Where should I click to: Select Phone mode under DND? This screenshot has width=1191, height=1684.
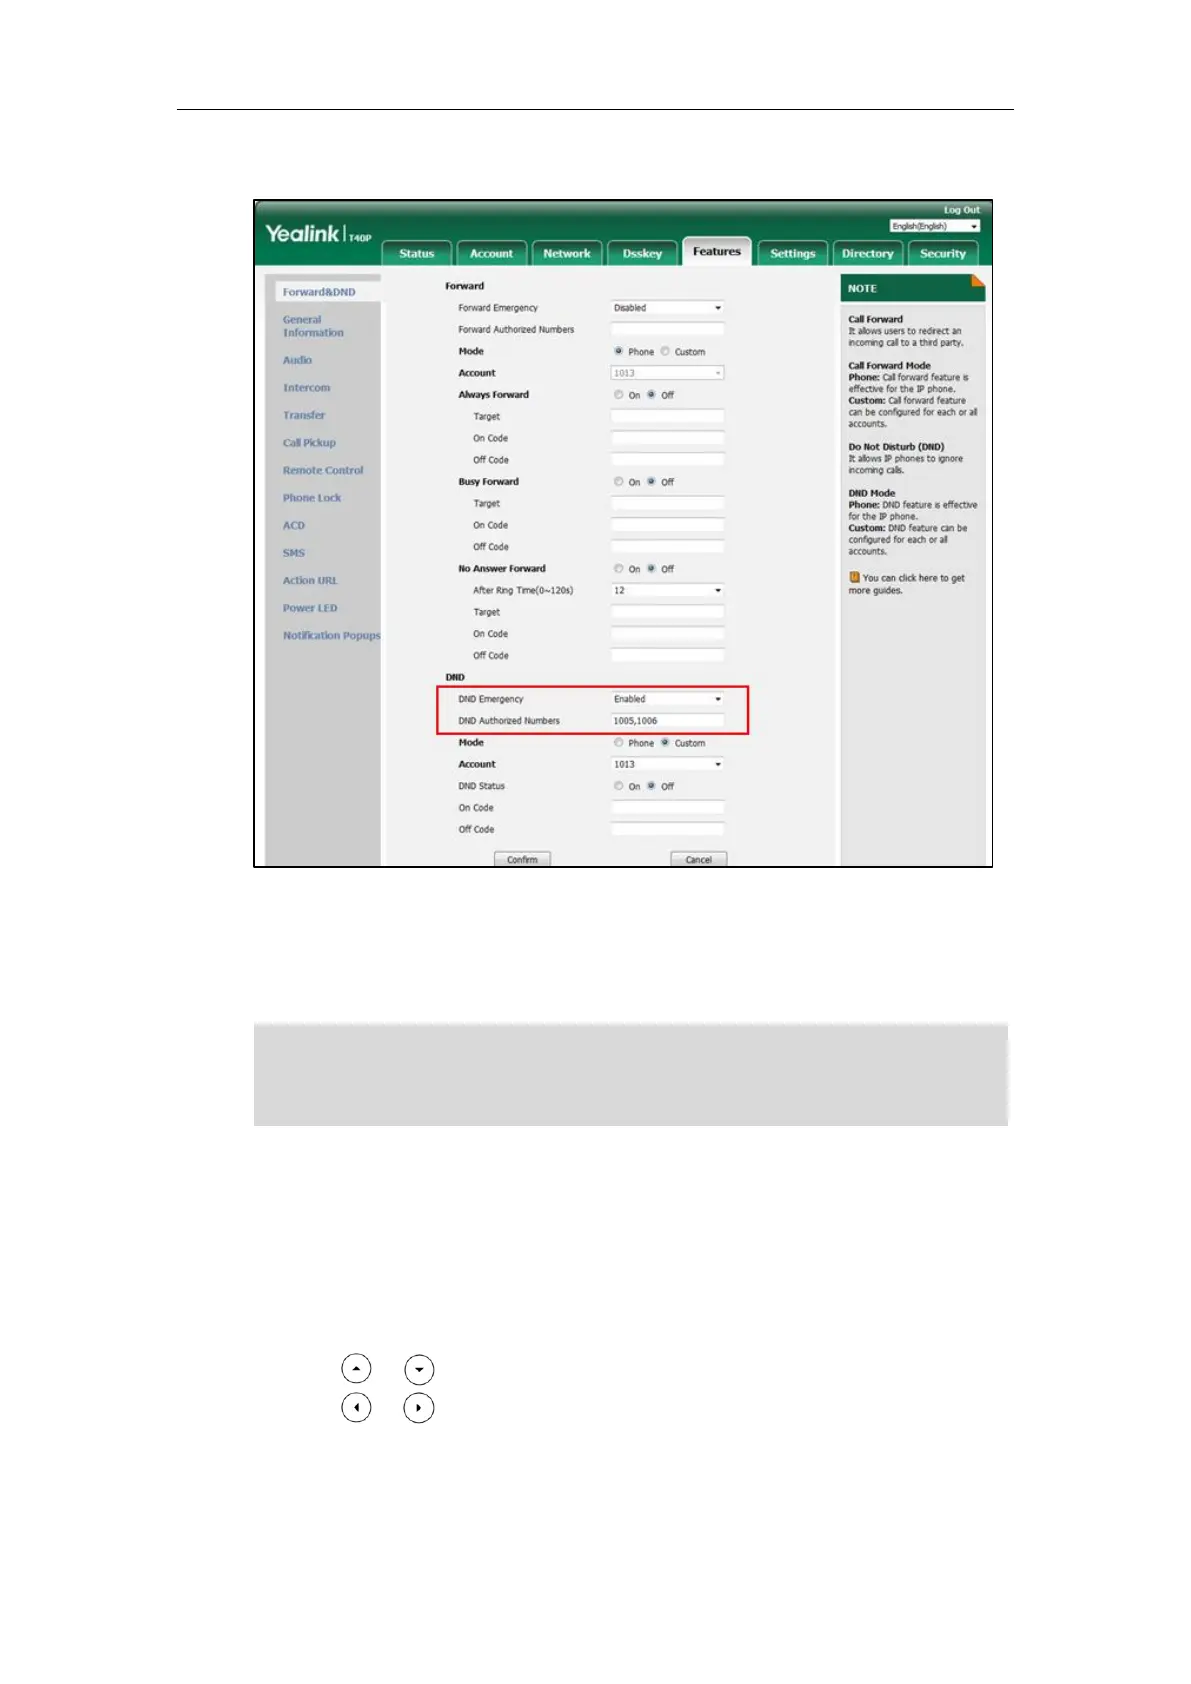click(619, 743)
